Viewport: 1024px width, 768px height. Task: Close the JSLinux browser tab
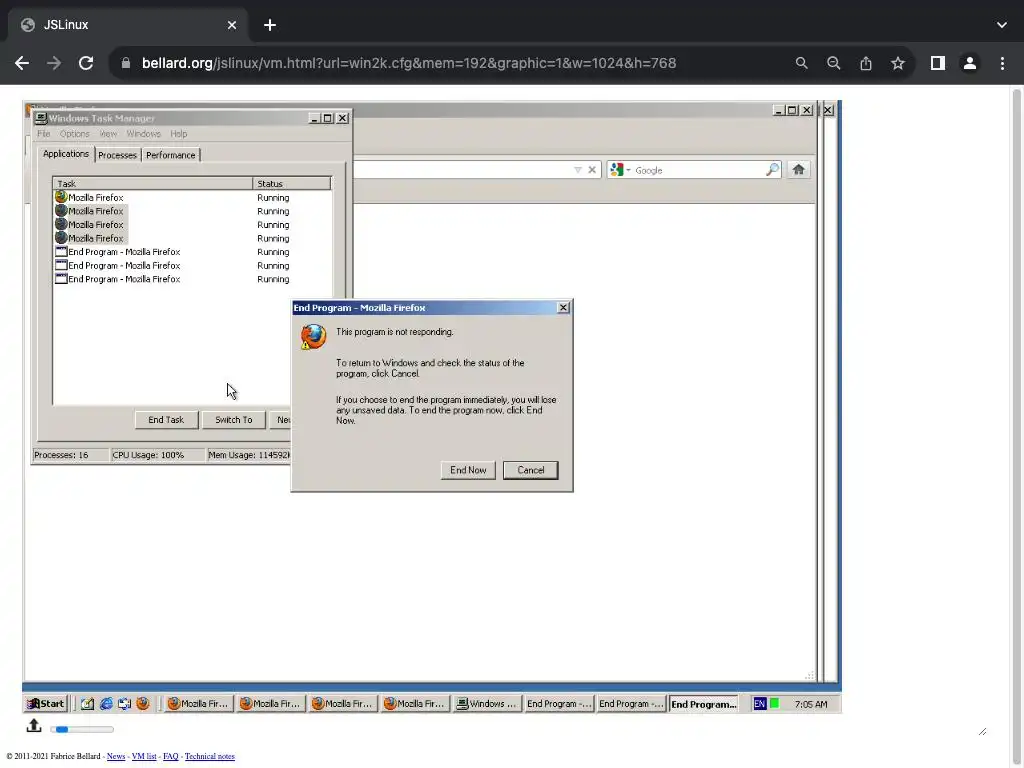pos(232,25)
